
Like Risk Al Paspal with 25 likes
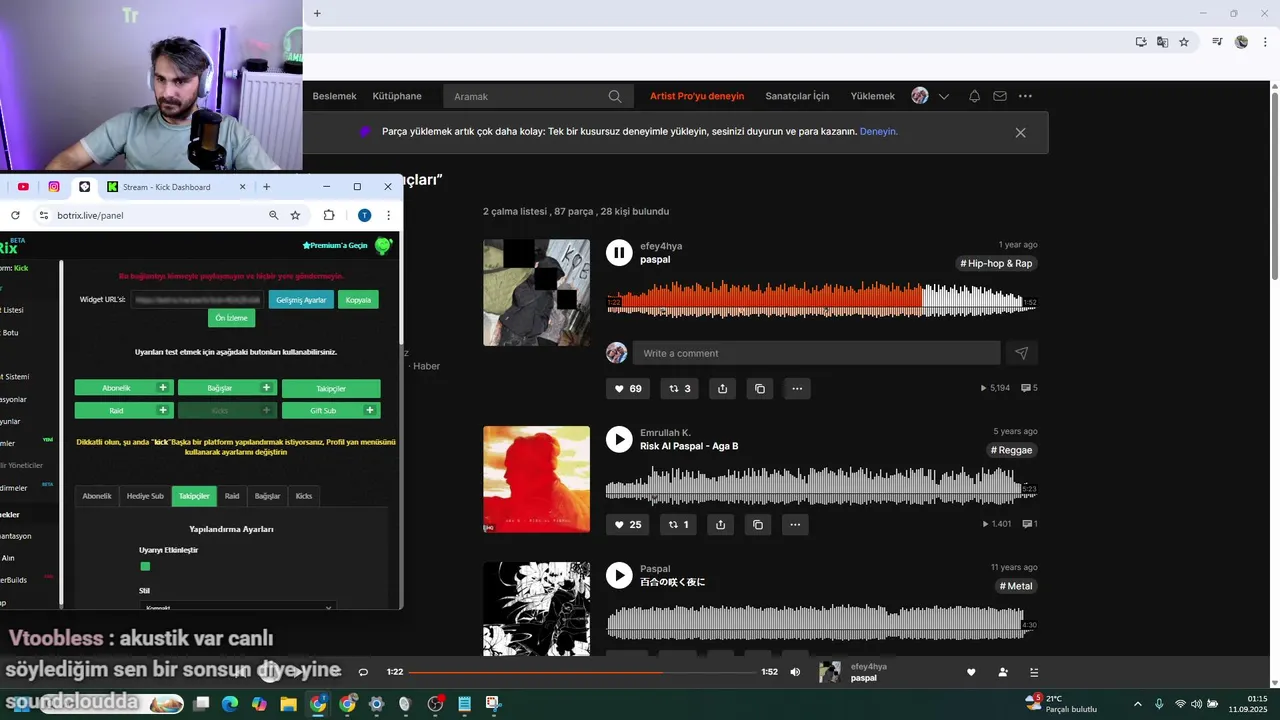tap(628, 524)
